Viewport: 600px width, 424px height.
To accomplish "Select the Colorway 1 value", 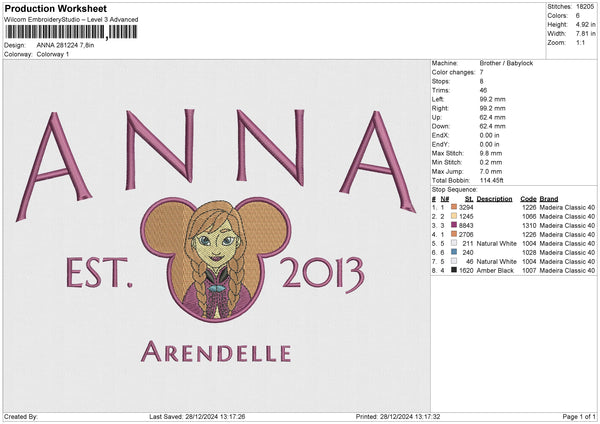I will point(53,54).
